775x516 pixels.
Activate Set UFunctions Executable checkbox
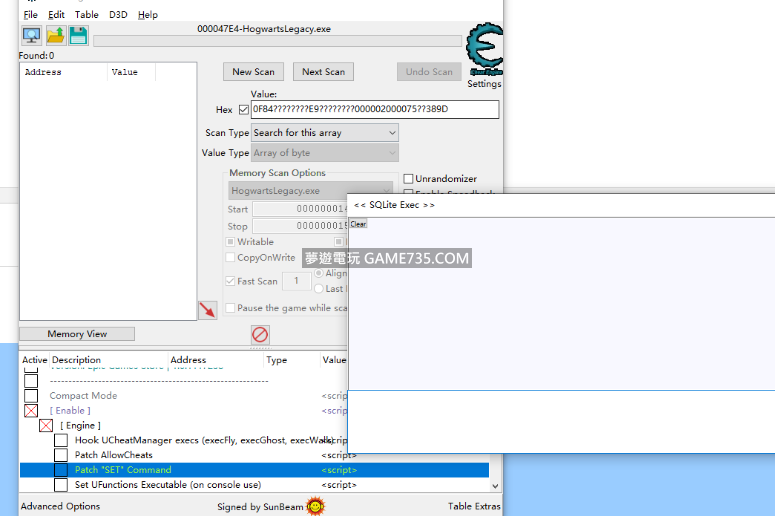[61, 485]
